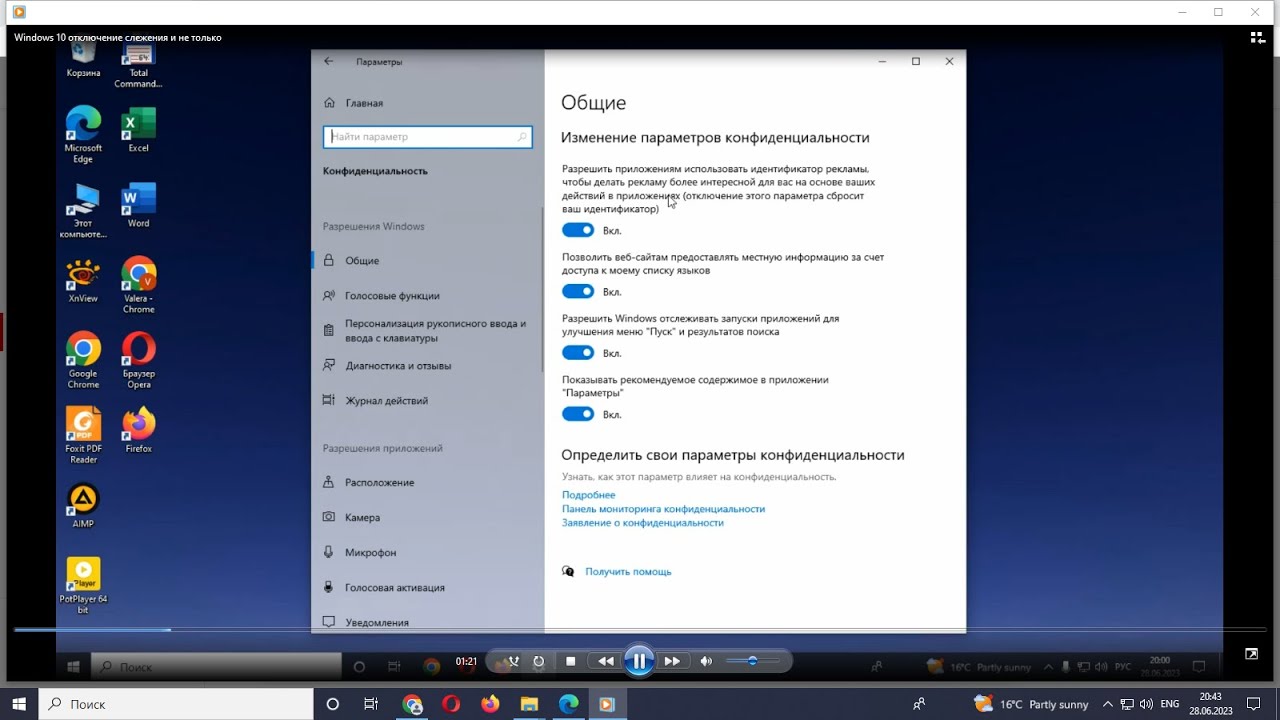
Task: Click the Конфиденциальность sidebar heading
Action: 375,171
